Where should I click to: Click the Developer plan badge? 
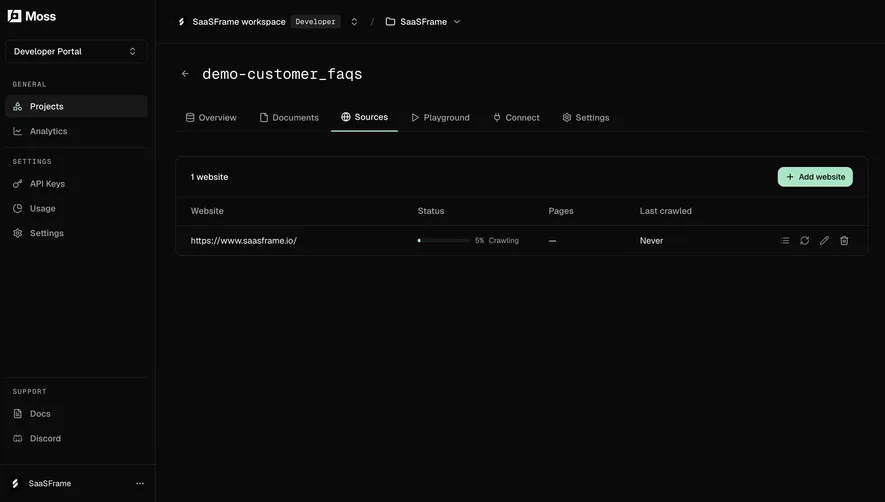click(x=316, y=22)
